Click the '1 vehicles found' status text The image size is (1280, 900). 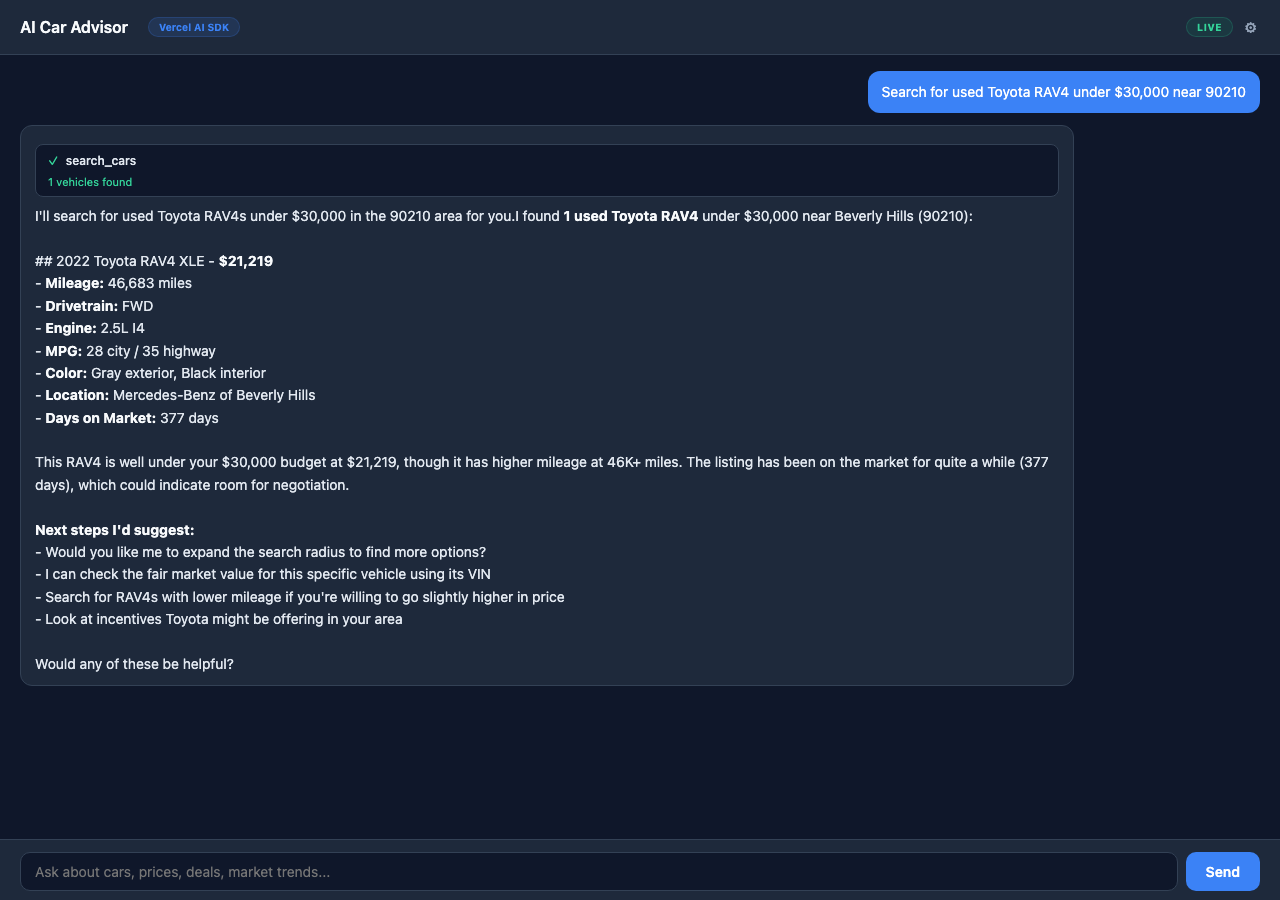click(x=90, y=182)
